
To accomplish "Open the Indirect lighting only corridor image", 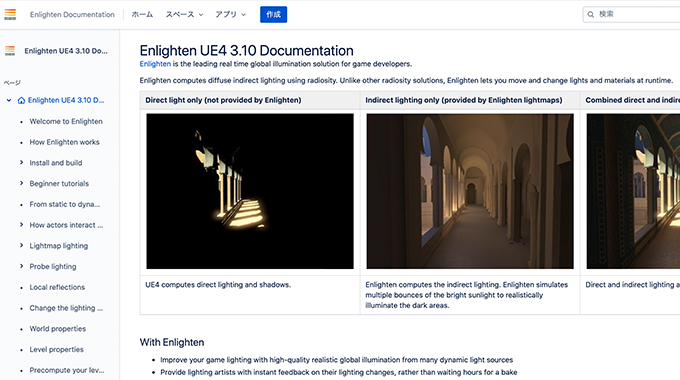I will [x=470, y=191].
